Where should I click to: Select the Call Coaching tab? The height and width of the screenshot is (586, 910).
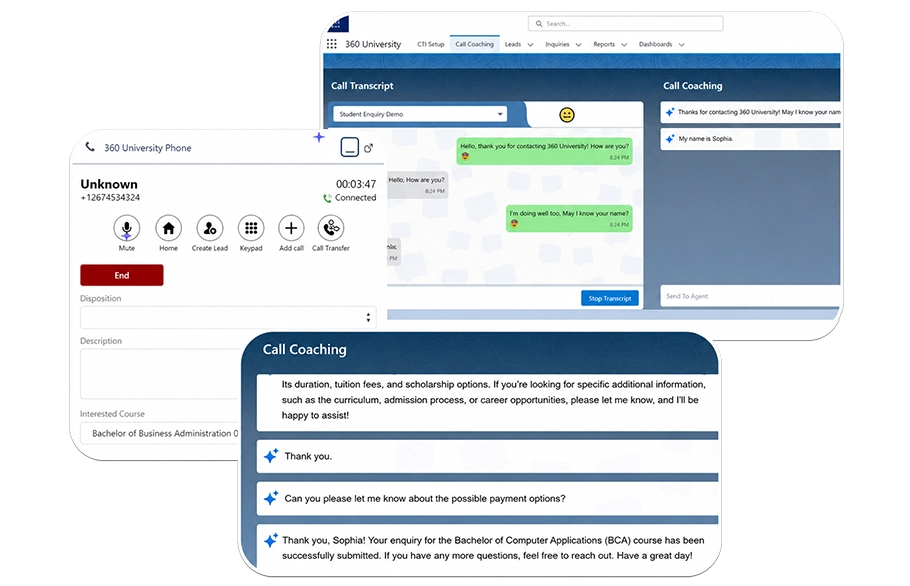click(x=474, y=44)
